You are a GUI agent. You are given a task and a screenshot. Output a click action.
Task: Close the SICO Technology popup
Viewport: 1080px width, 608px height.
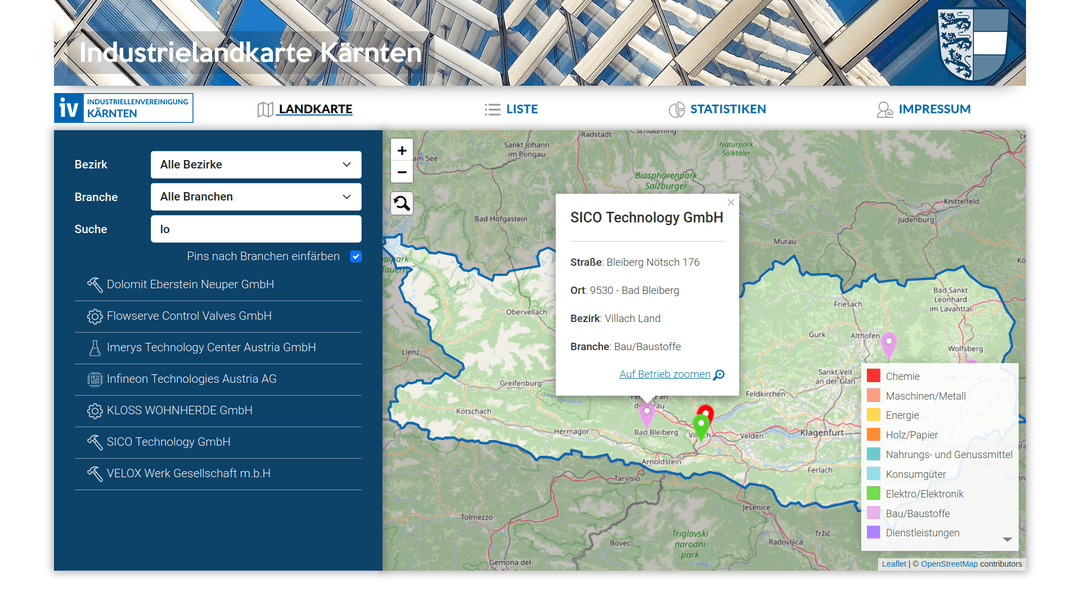coord(731,202)
